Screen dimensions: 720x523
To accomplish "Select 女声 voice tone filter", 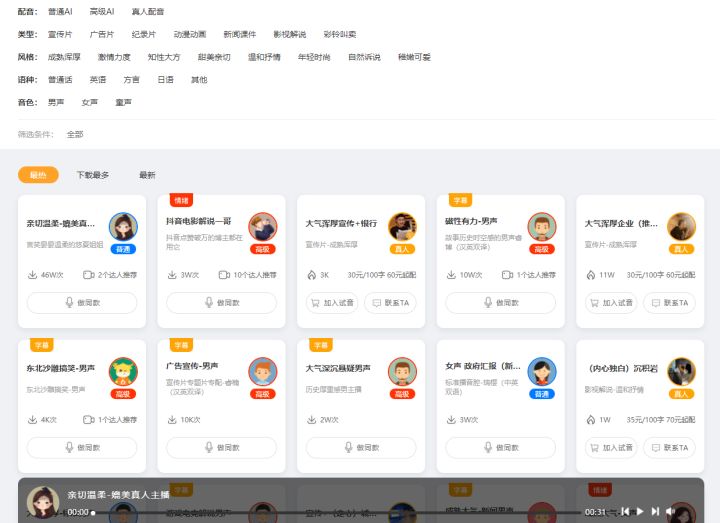I will tap(90, 102).
